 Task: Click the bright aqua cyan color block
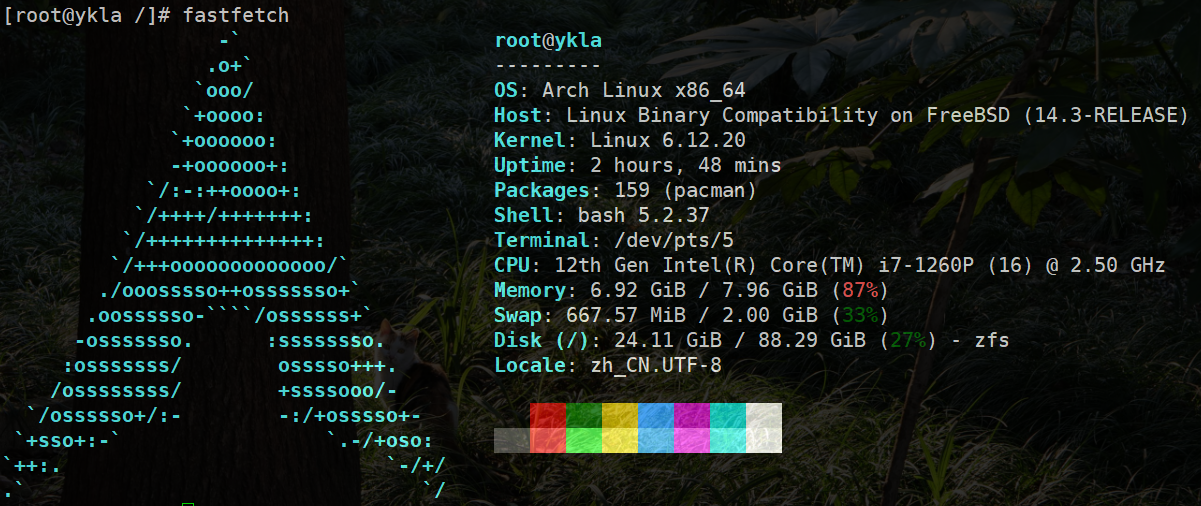click(x=727, y=440)
